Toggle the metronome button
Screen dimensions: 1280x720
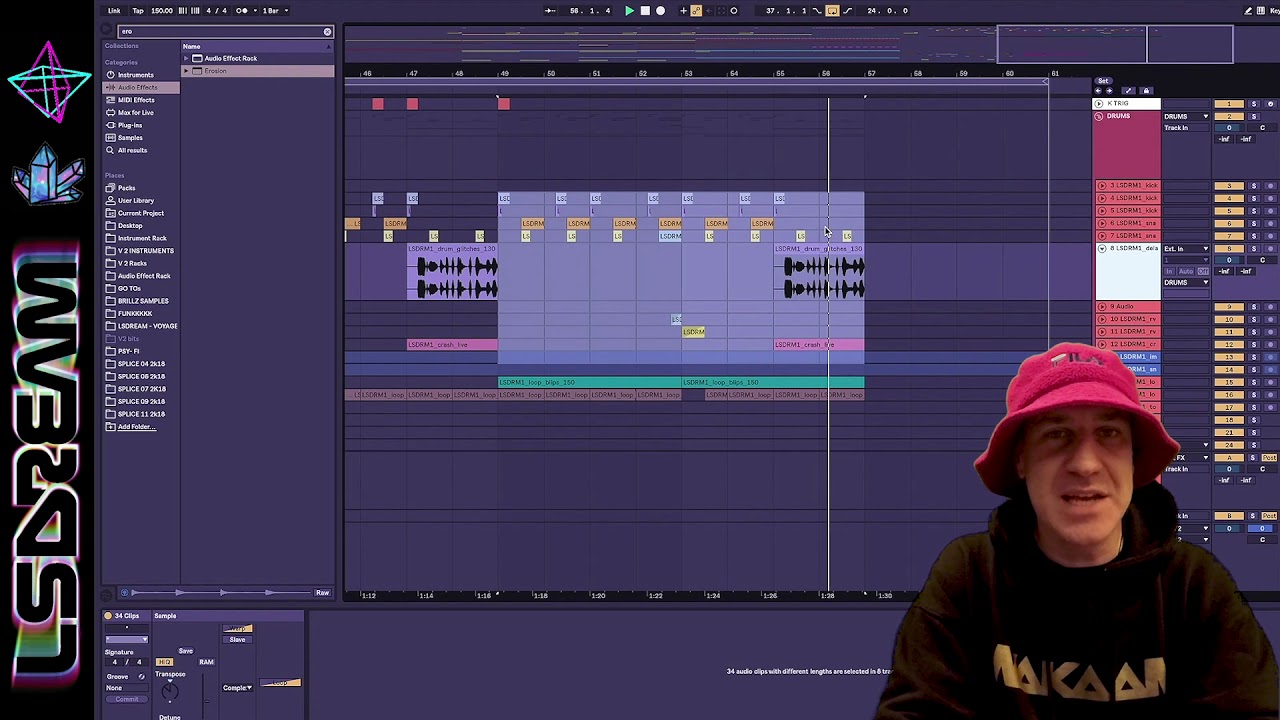coord(242,11)
